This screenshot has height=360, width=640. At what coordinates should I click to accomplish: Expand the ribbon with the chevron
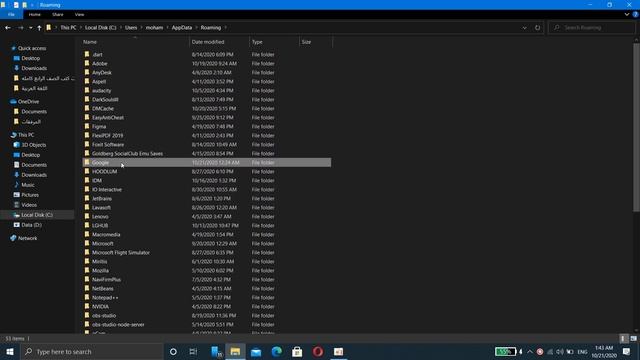[627, 14]
